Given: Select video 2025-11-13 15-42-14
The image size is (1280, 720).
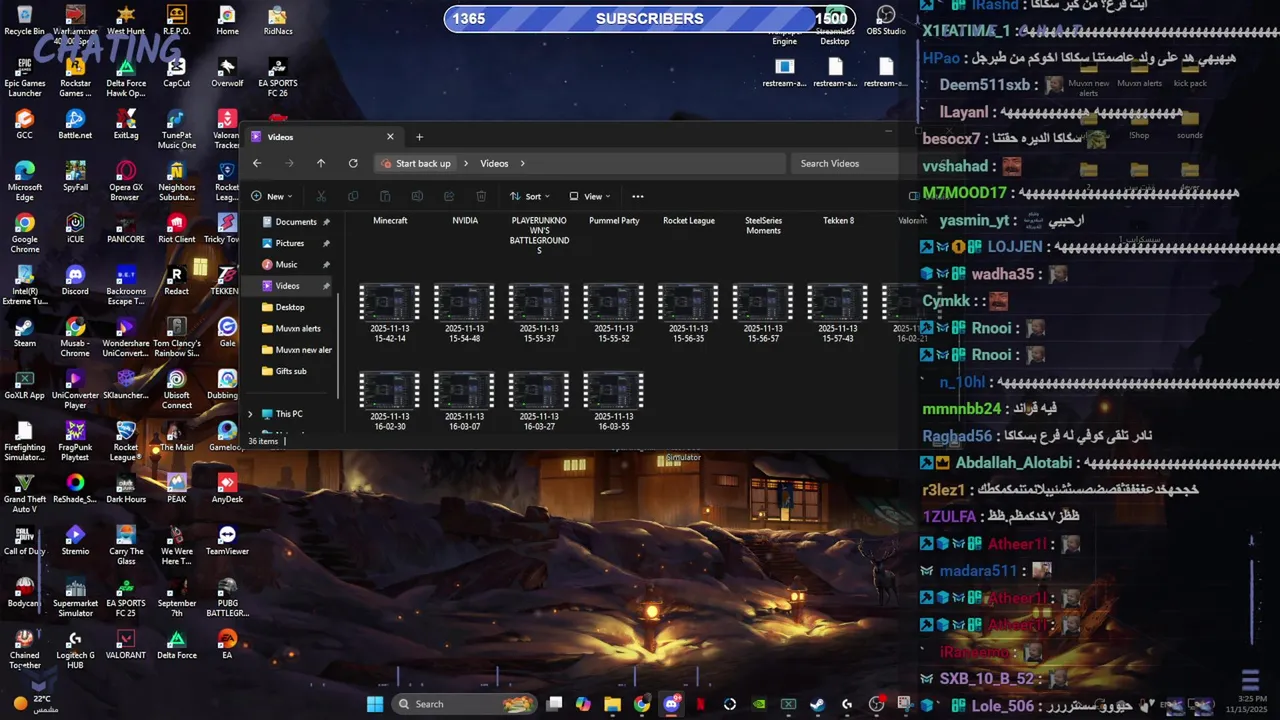Looking at the screenshot, I should 388,313.
